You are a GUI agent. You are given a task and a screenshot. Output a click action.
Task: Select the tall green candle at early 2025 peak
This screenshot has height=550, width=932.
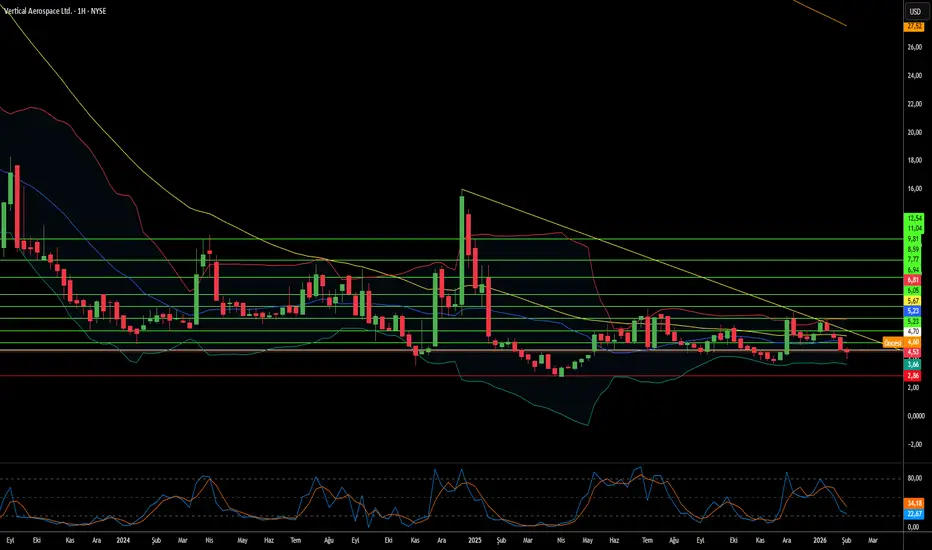[462, 225]
